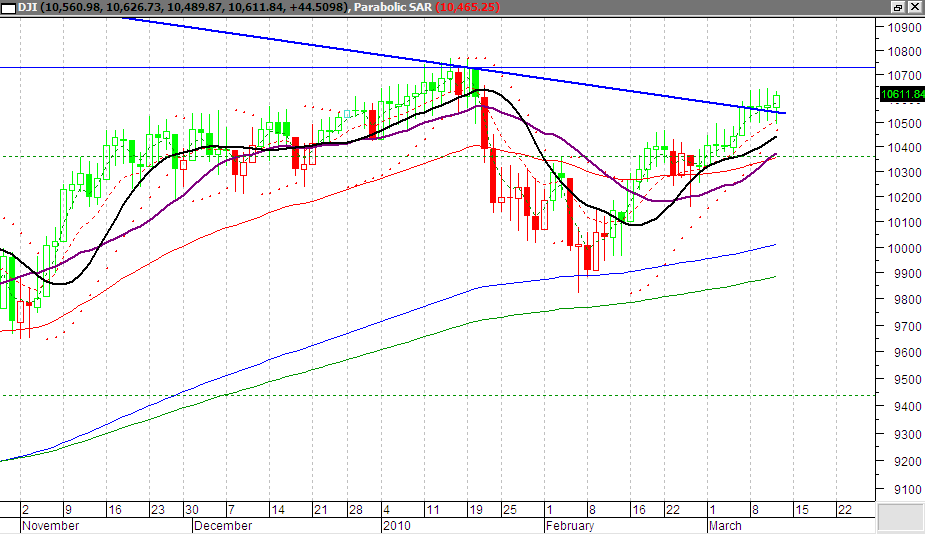
Task: Click the November month label
Action: pos(50,526)
